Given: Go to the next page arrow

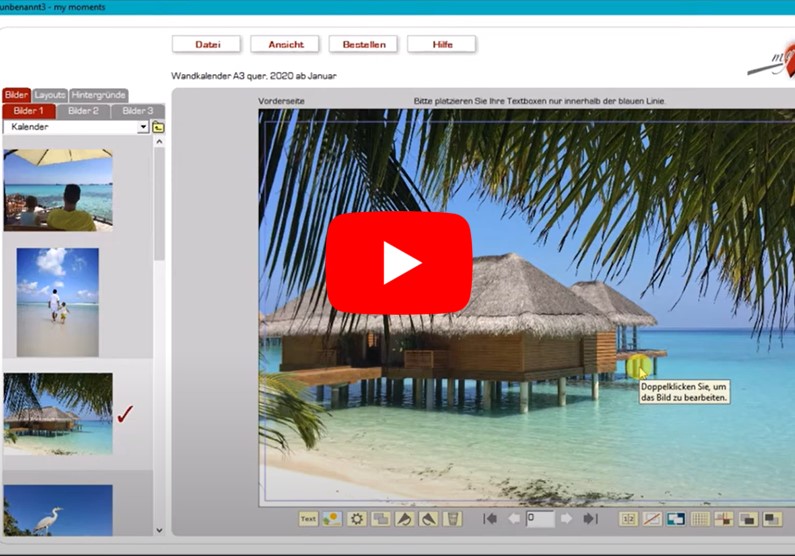Looking at the screenshot, I should (567, 519).
